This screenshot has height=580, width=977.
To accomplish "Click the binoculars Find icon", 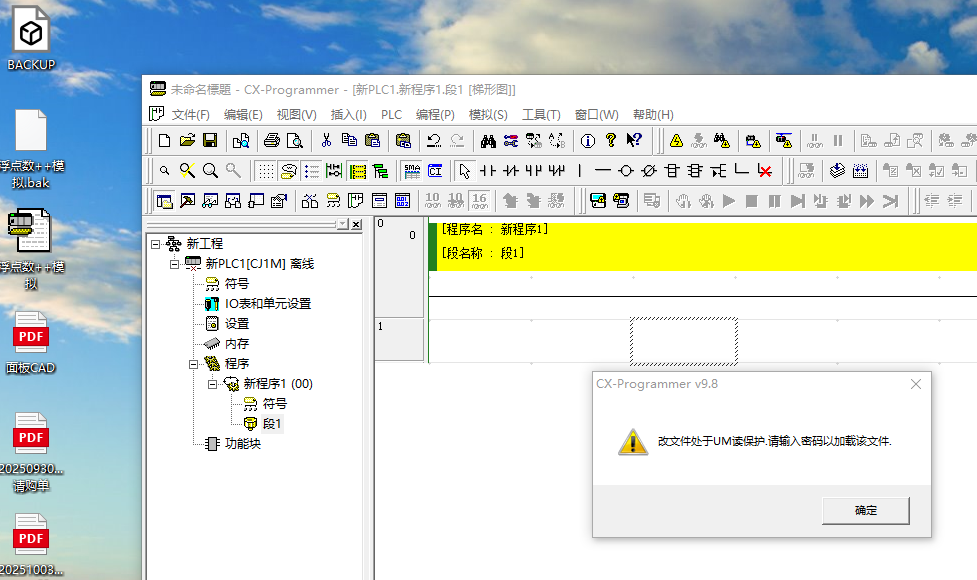I will click(x=488, y=141).
